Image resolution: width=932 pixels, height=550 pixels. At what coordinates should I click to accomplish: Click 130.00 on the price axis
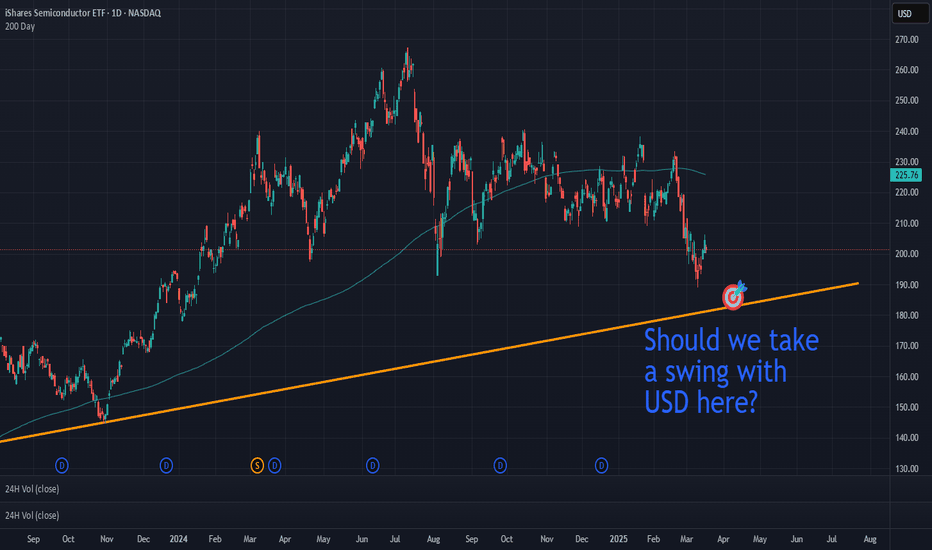[x=906, y=469]
